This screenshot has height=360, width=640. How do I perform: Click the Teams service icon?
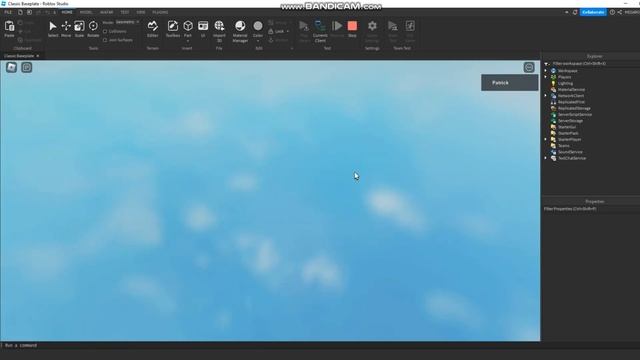553,146
